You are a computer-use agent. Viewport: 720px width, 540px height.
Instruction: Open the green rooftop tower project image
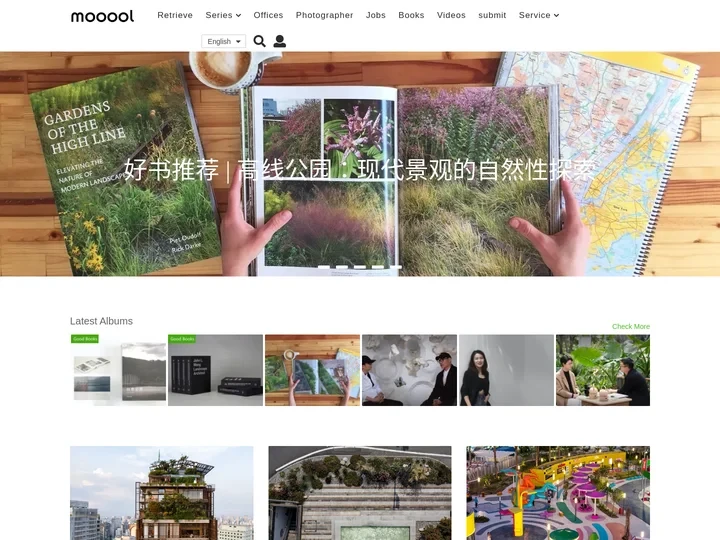pyautogui.click(x=162, y=493)
